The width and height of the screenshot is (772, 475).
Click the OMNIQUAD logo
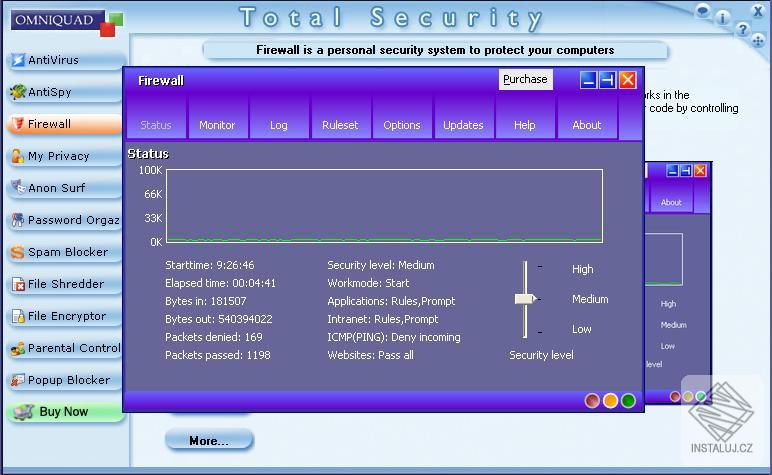click(x=66, y=23)
